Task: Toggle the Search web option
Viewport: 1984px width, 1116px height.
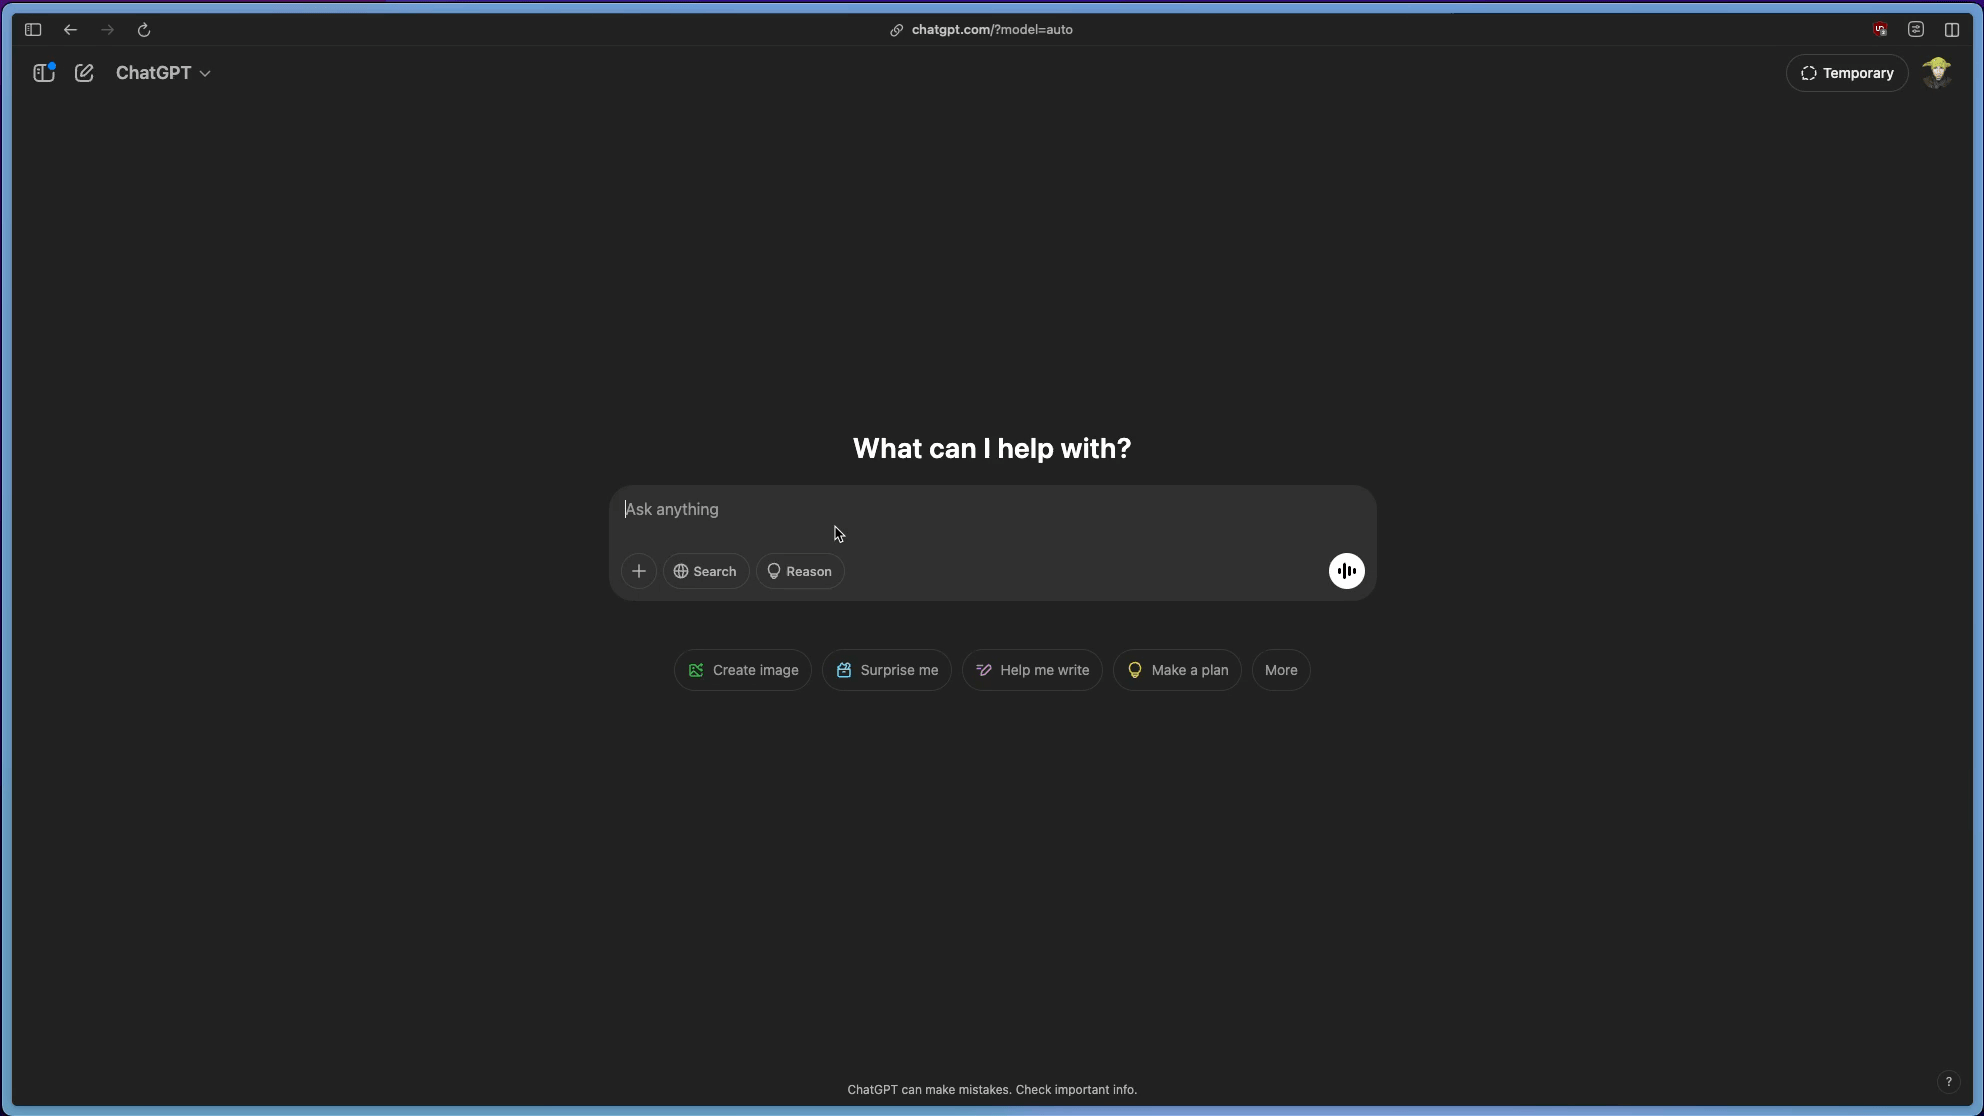Action: coord(706,571)
